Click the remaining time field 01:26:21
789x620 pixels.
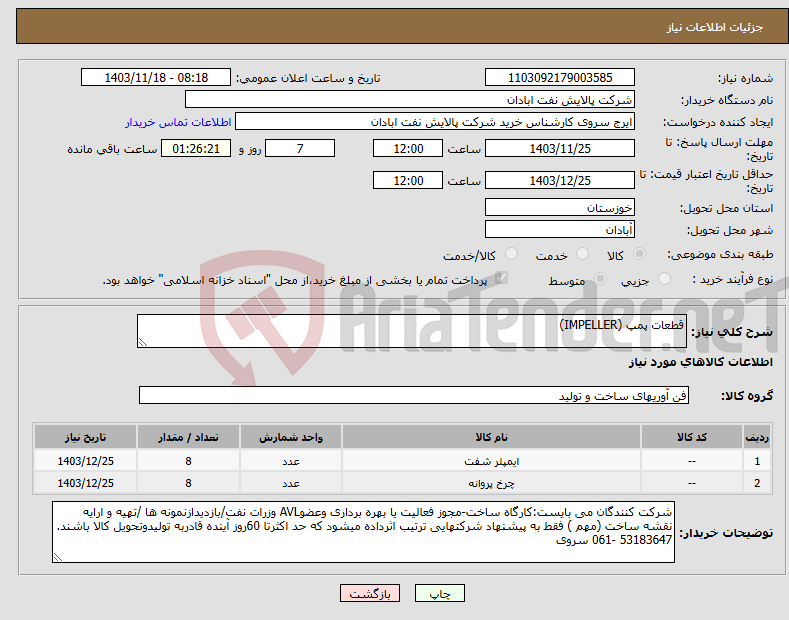[x=196, y=148]
